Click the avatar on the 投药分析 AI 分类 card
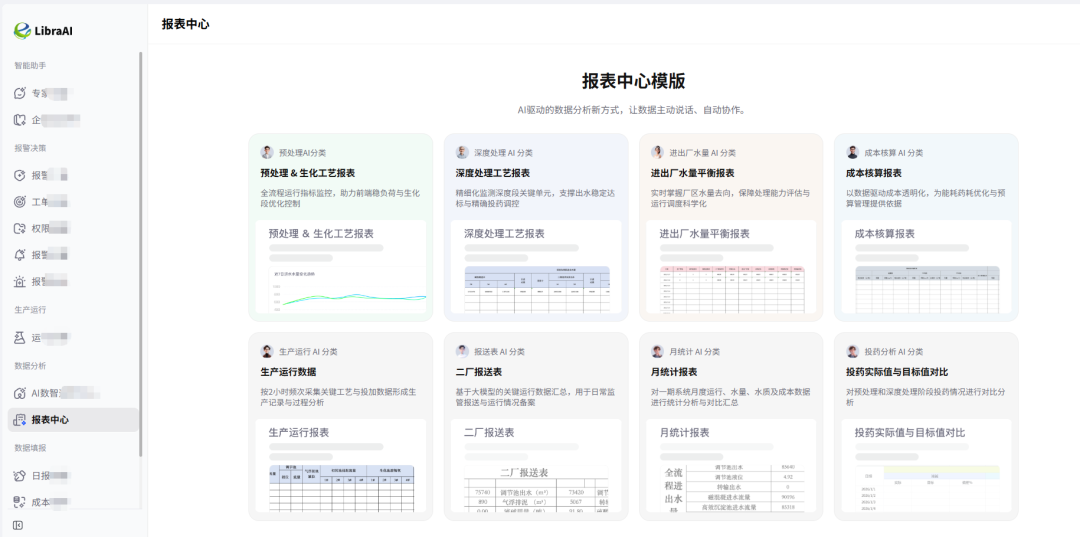The height and width of the screenshot is (537, 1080). 853,351
